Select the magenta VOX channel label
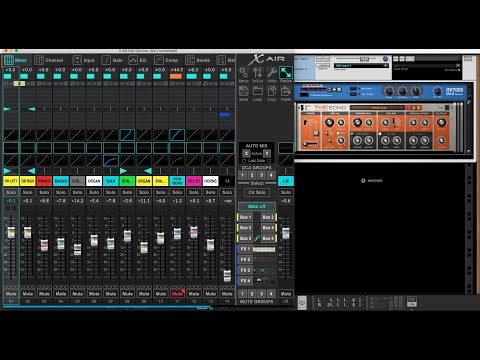480x360 pixels. click(194, 181)
